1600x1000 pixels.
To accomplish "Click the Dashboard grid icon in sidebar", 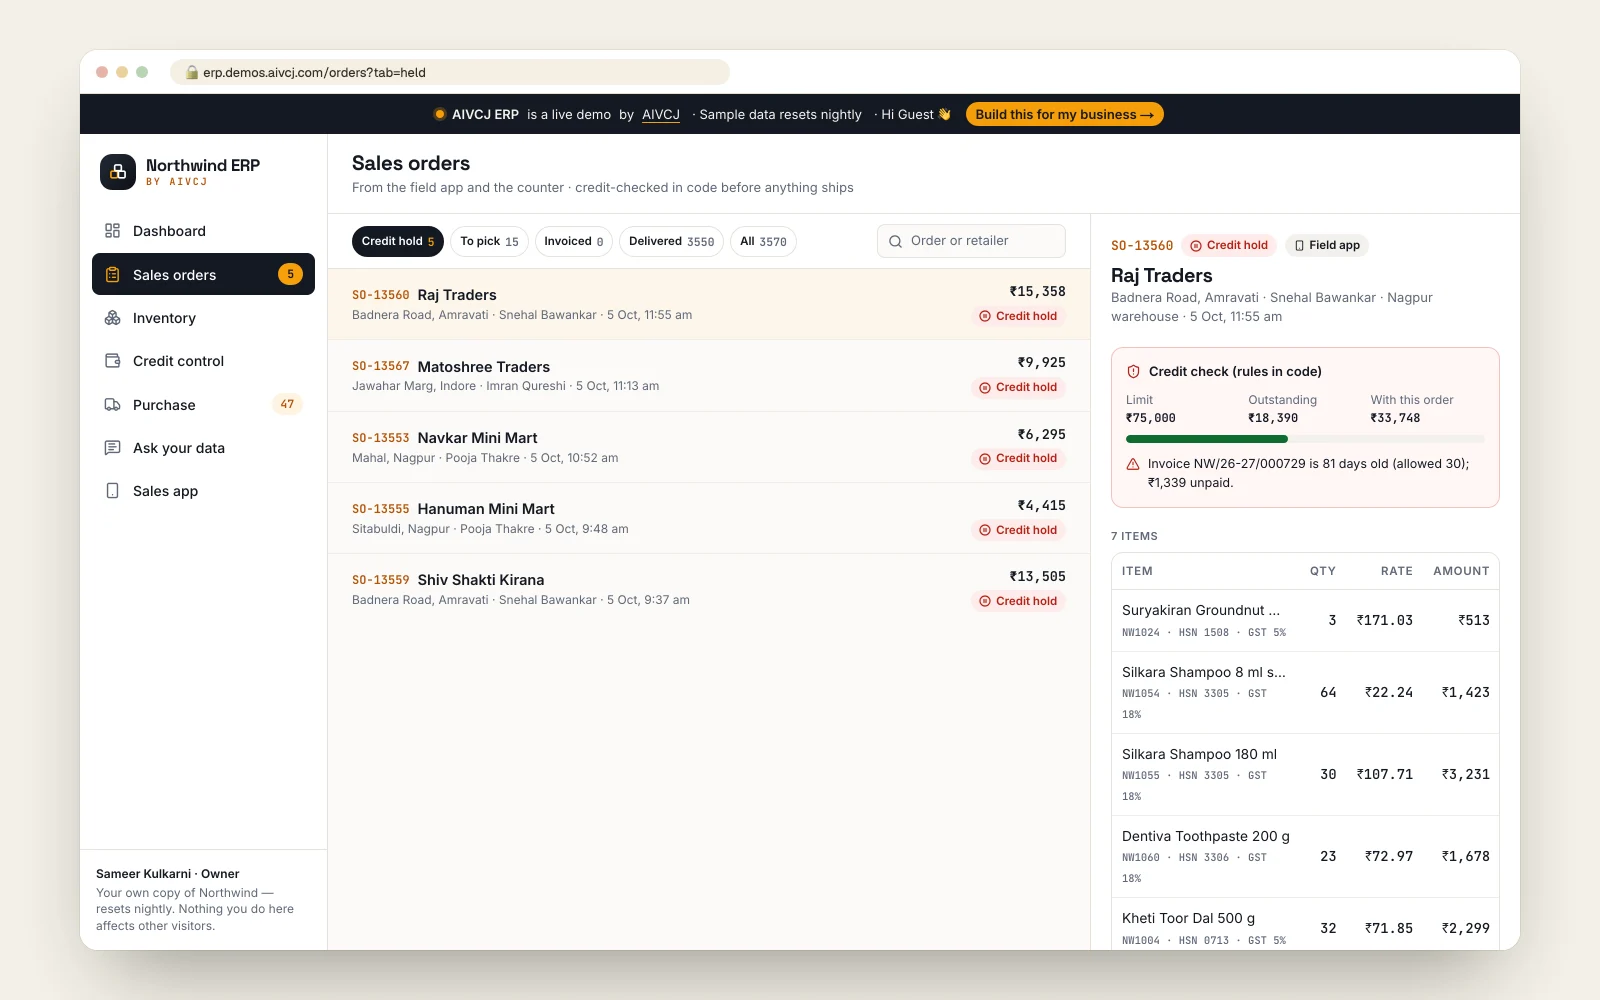I will (112, 231).
